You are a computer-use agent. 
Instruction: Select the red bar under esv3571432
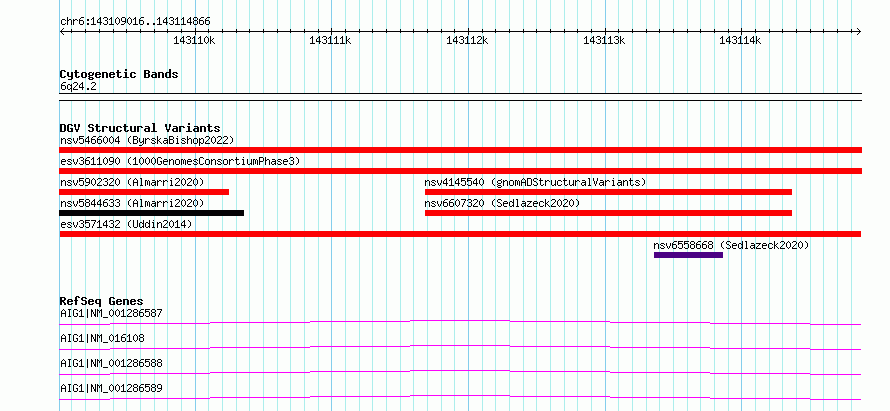(460, 234)
